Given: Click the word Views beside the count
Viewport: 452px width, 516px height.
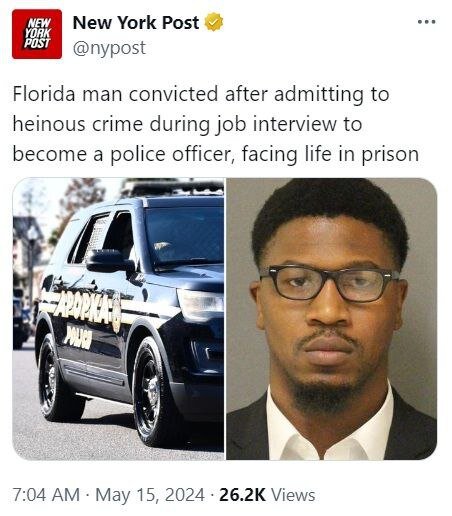Looking at the screenshot, I should tap(293, 495).
